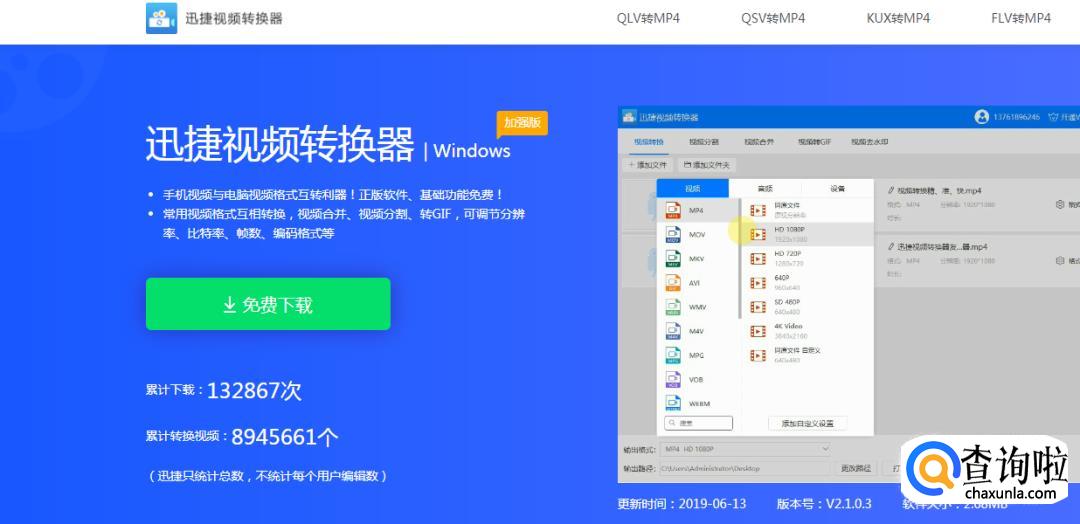Click the green 免费下载 button
Image resolution: width=1080 pixels, height=524 pixels.
click(x=268, y=304)
